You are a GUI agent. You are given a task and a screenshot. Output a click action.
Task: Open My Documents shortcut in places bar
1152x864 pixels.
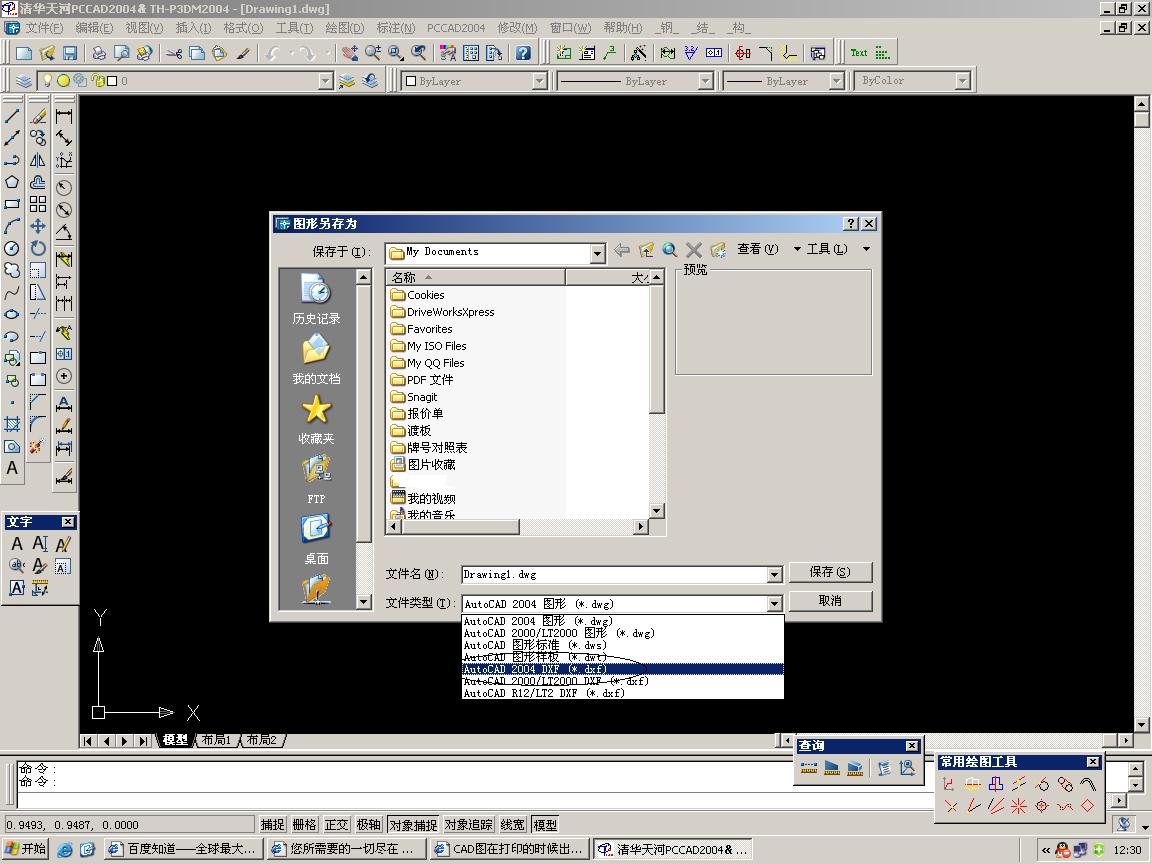pos(316,359)
